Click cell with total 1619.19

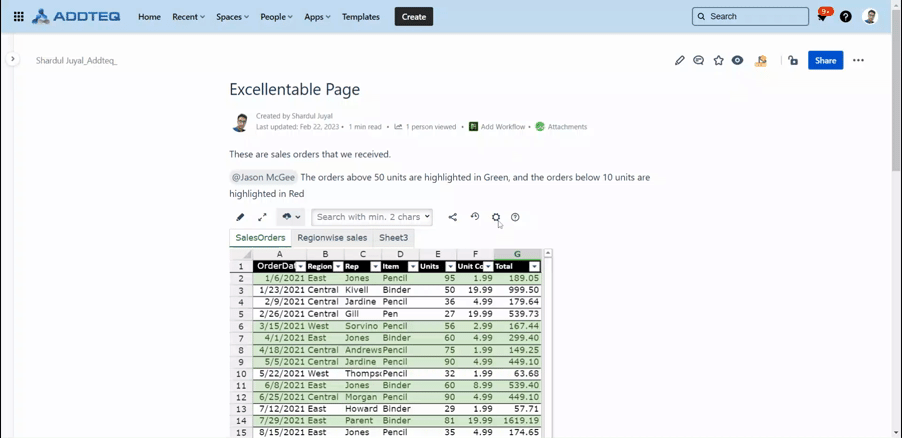pyautogui.click(x=517, y=421)
